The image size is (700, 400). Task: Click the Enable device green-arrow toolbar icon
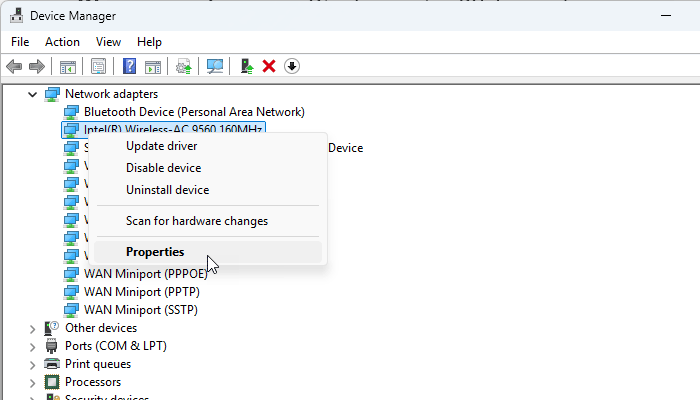pos(246,67)
